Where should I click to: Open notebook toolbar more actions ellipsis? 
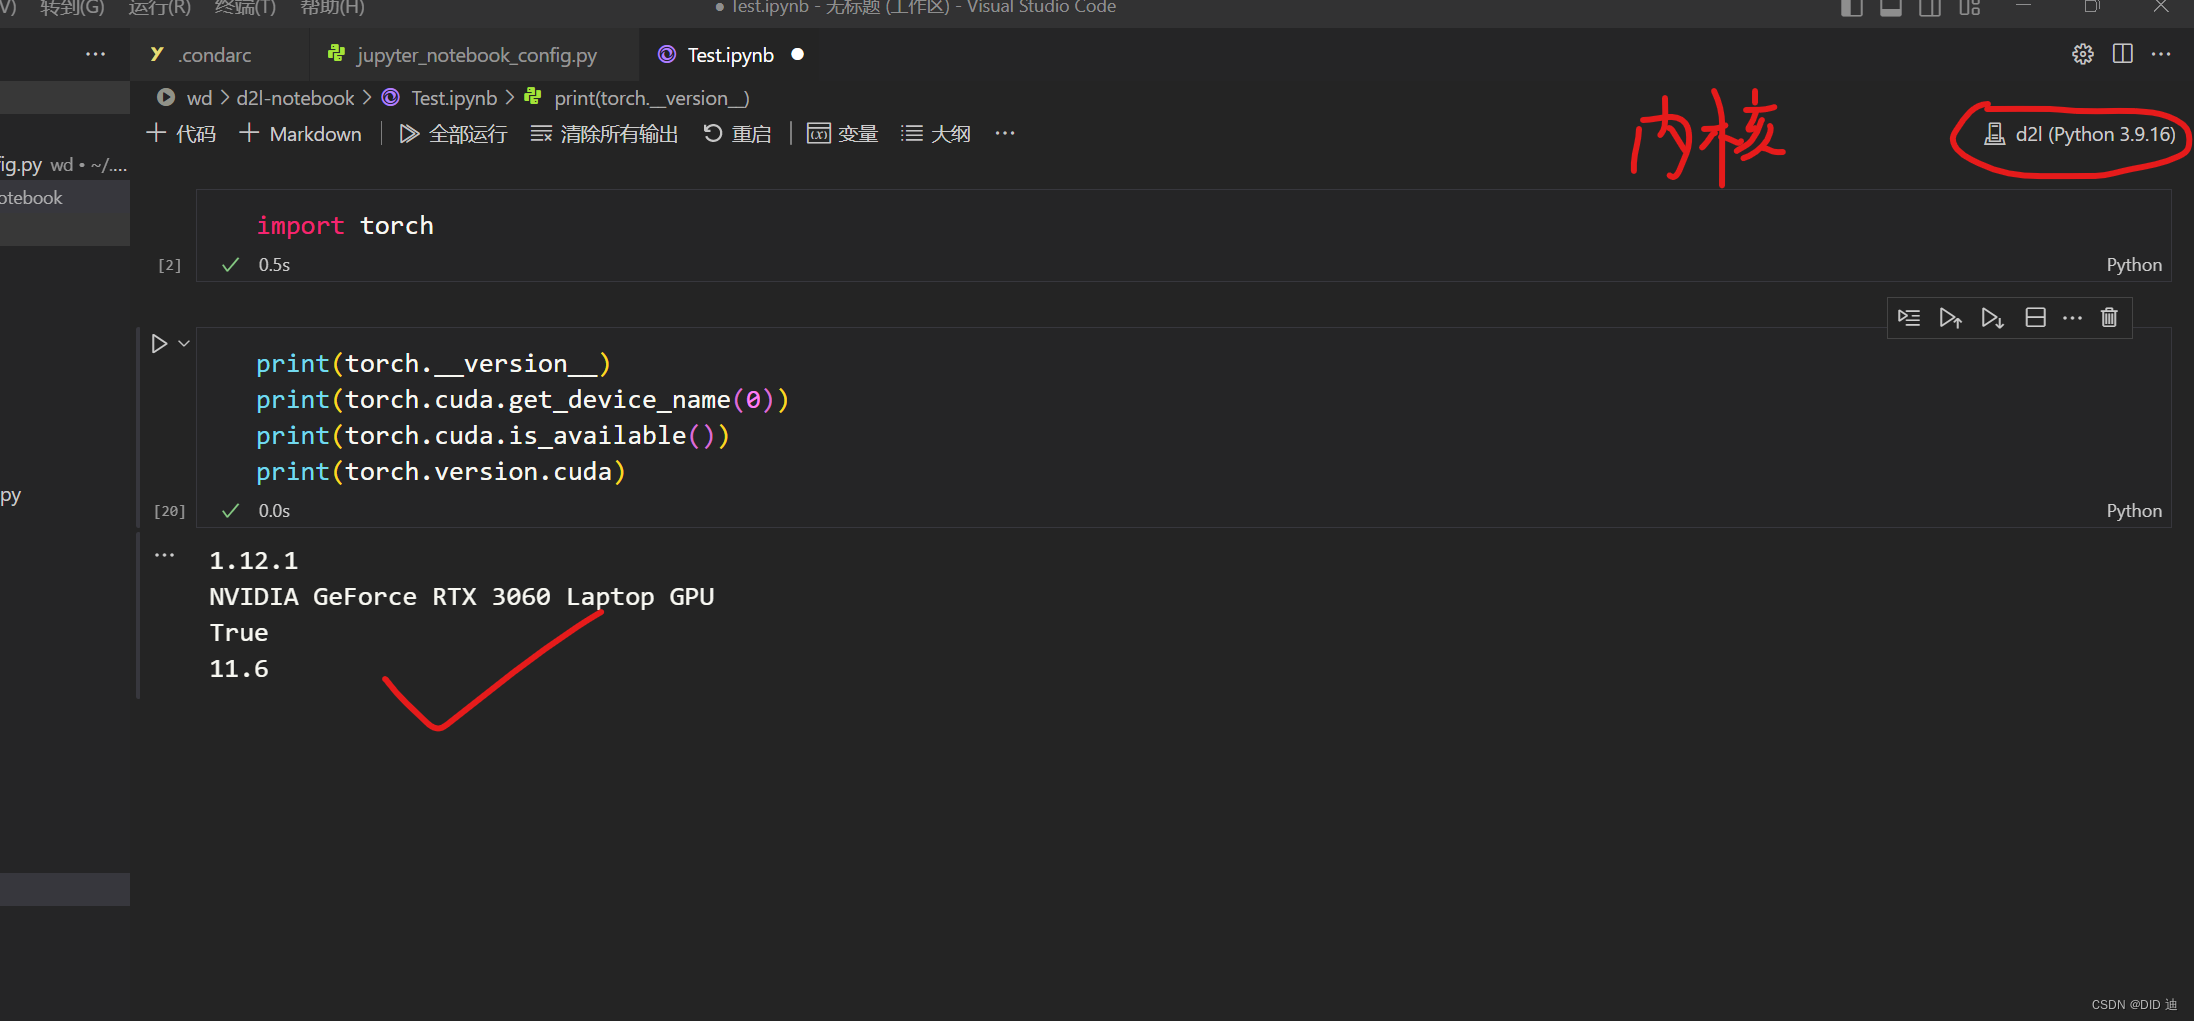[x=1005, y=134]
